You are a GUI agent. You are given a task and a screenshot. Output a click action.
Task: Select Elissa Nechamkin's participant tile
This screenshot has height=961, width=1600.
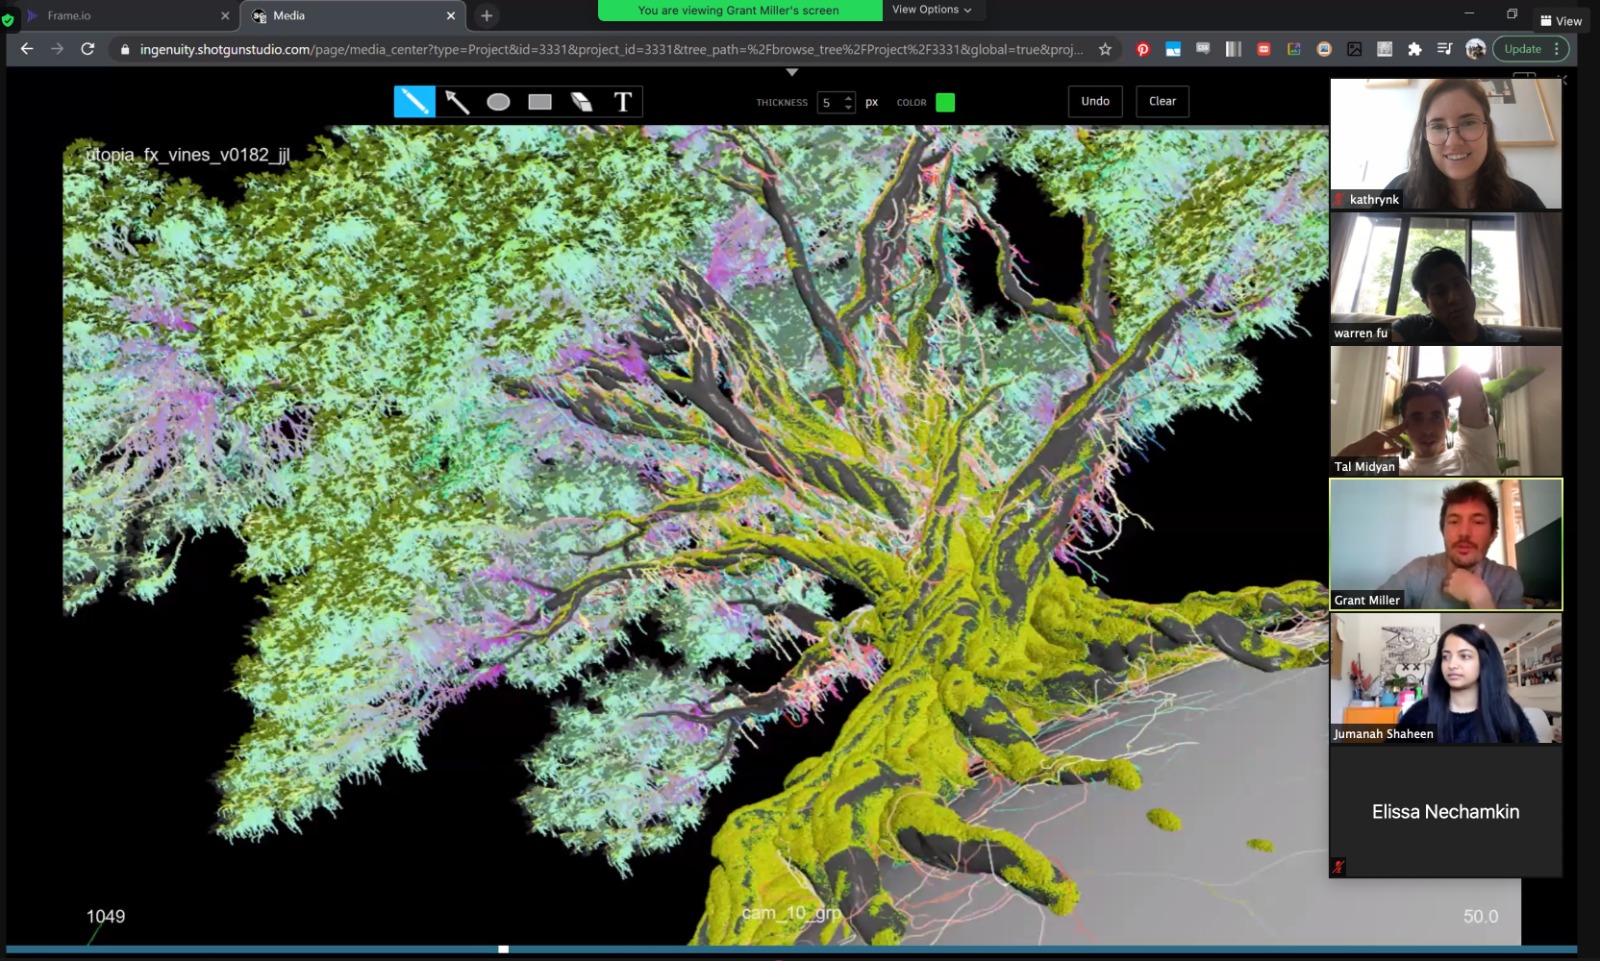click(x=1445, y=811)
